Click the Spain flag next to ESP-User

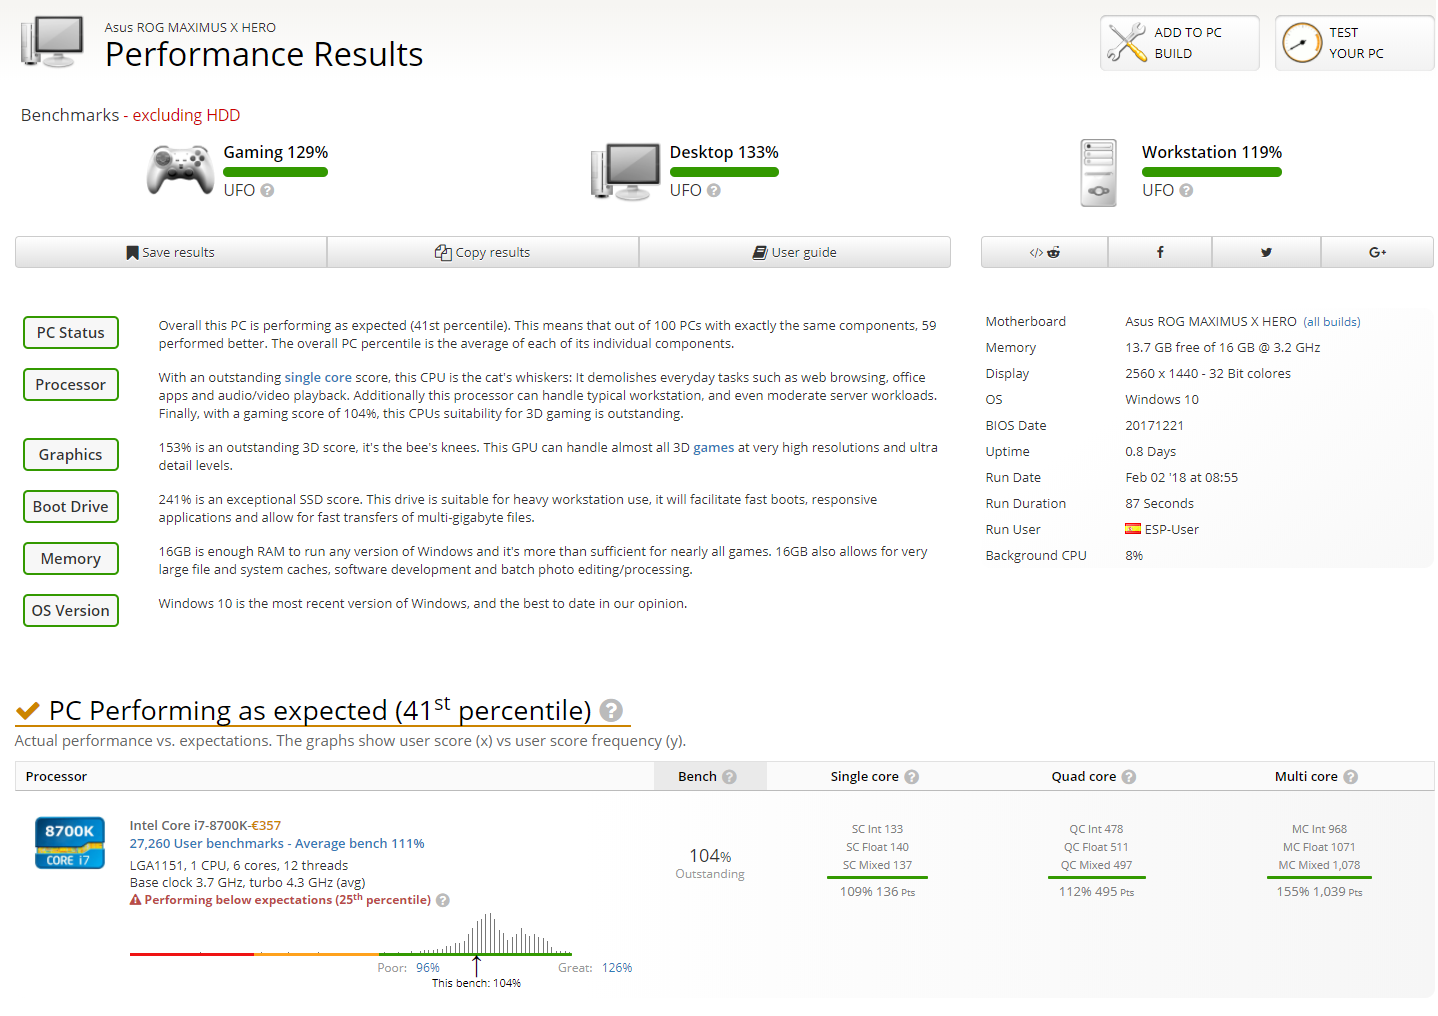pyautogui.click(x=1133, y=529)
